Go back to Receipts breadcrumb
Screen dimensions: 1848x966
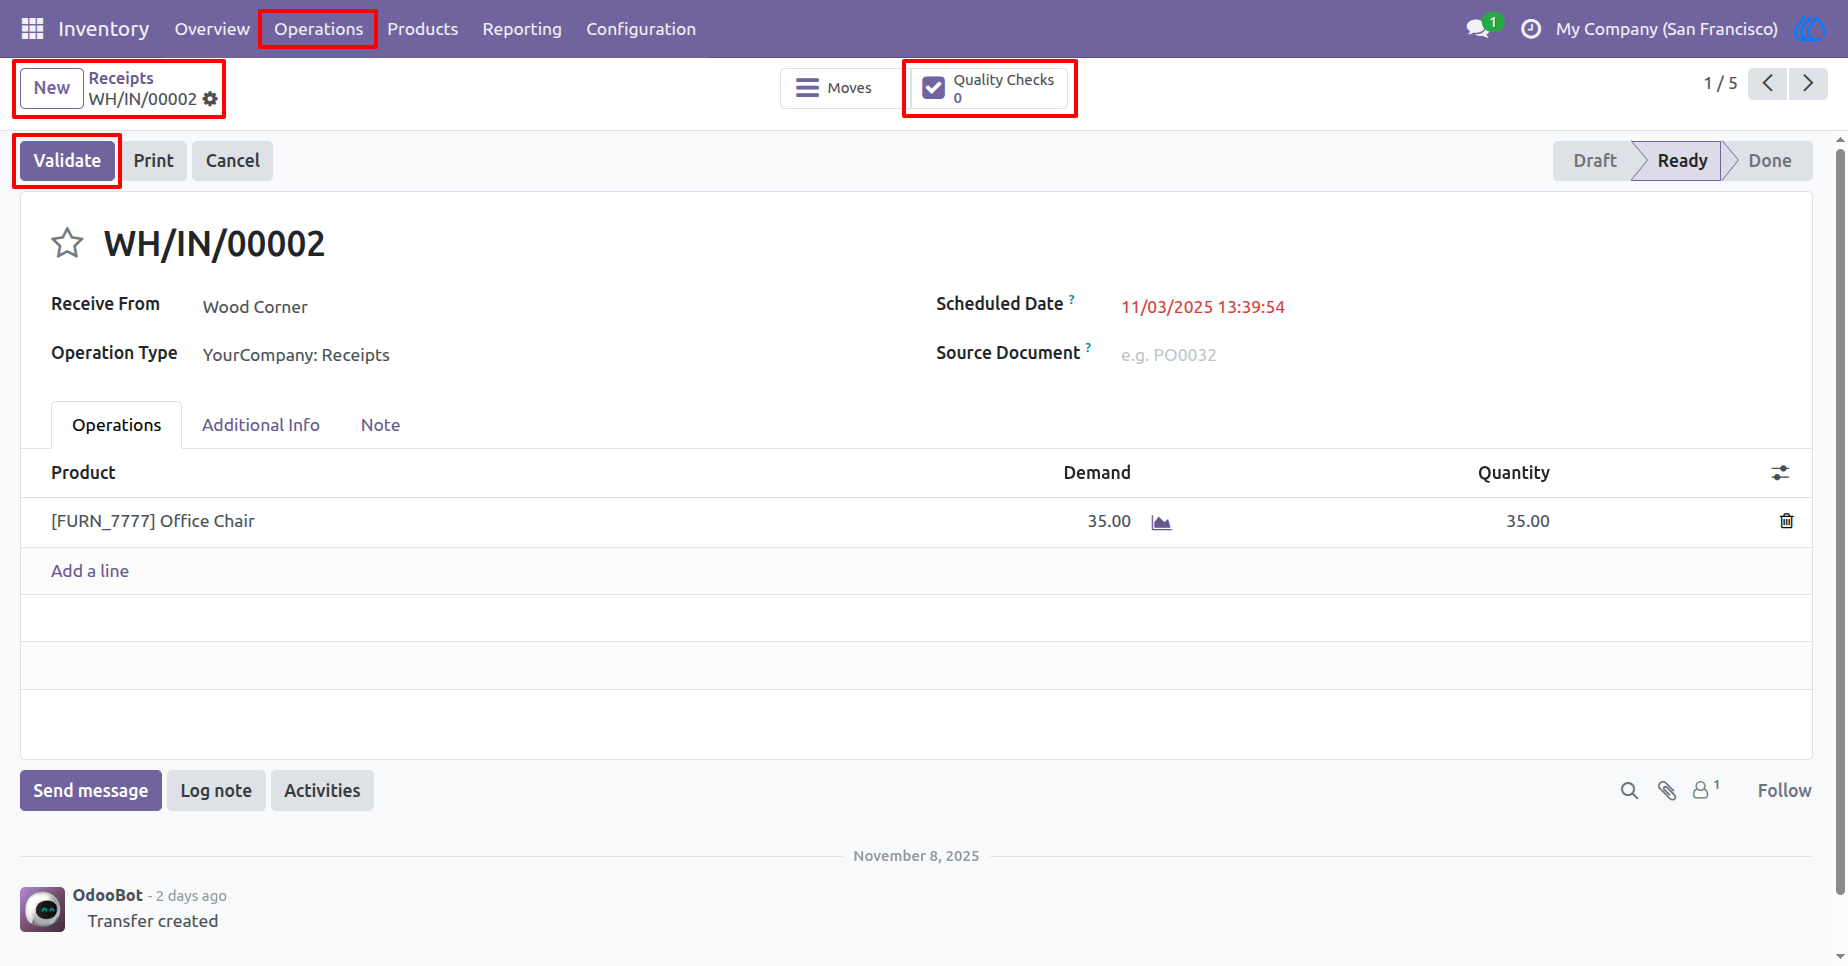(121, 78)
